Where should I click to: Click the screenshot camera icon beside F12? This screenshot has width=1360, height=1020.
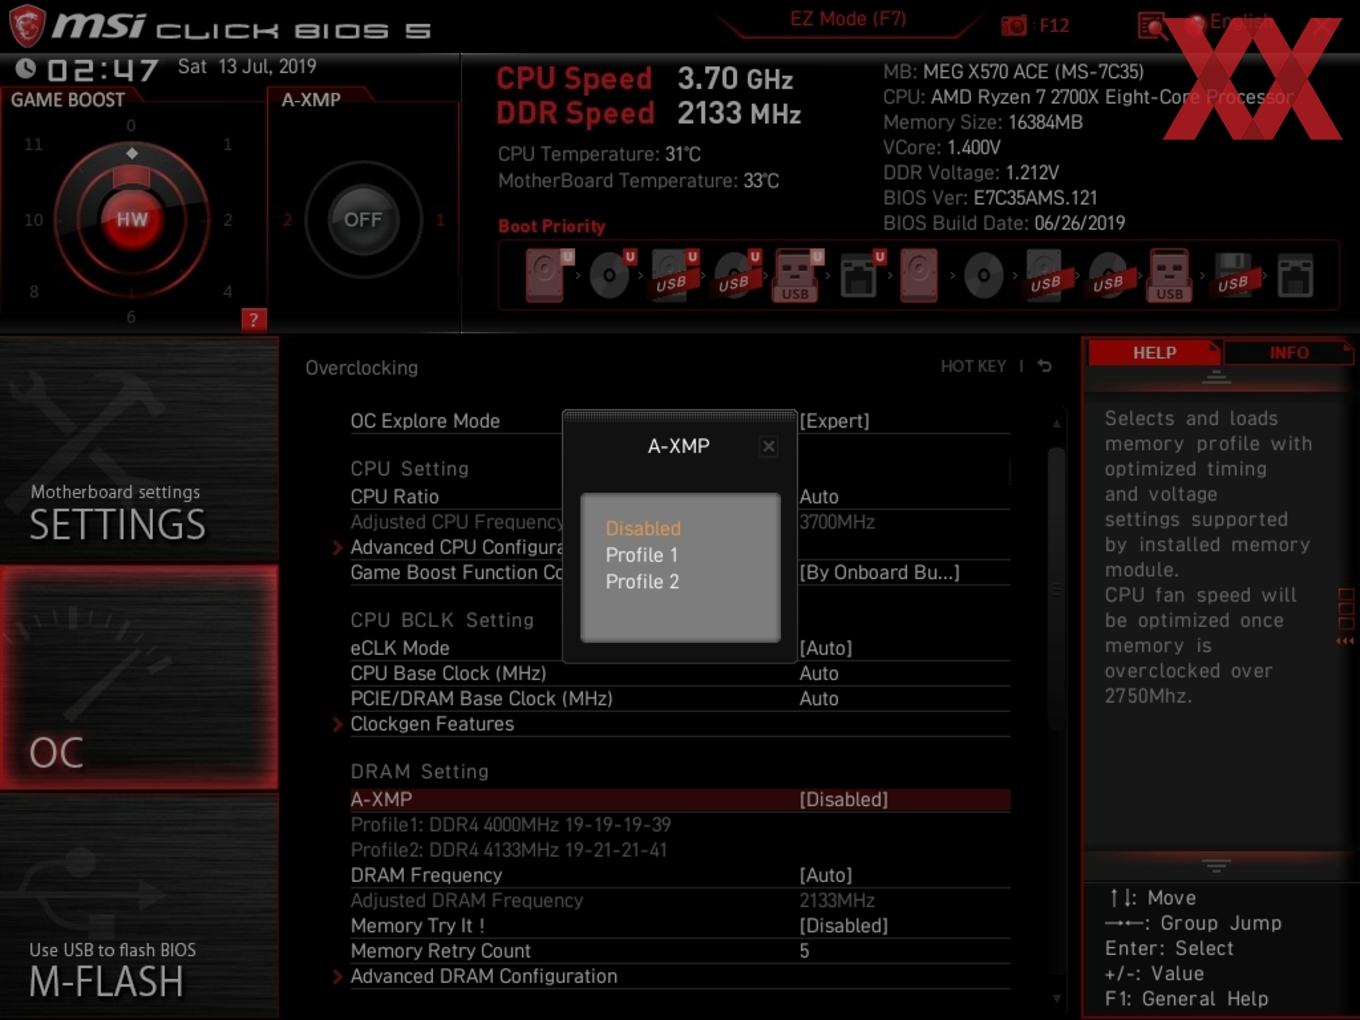click(1014, 25)
